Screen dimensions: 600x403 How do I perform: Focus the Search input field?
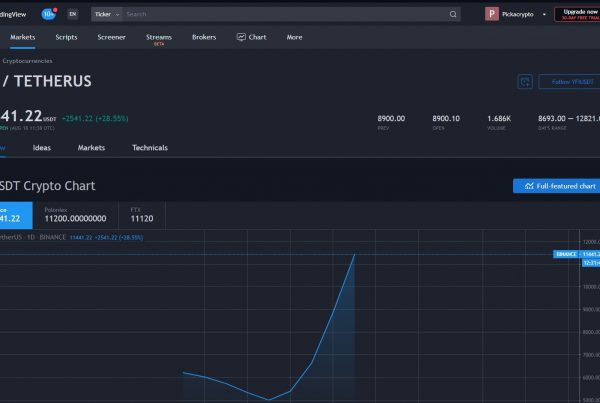click(285, 14)
